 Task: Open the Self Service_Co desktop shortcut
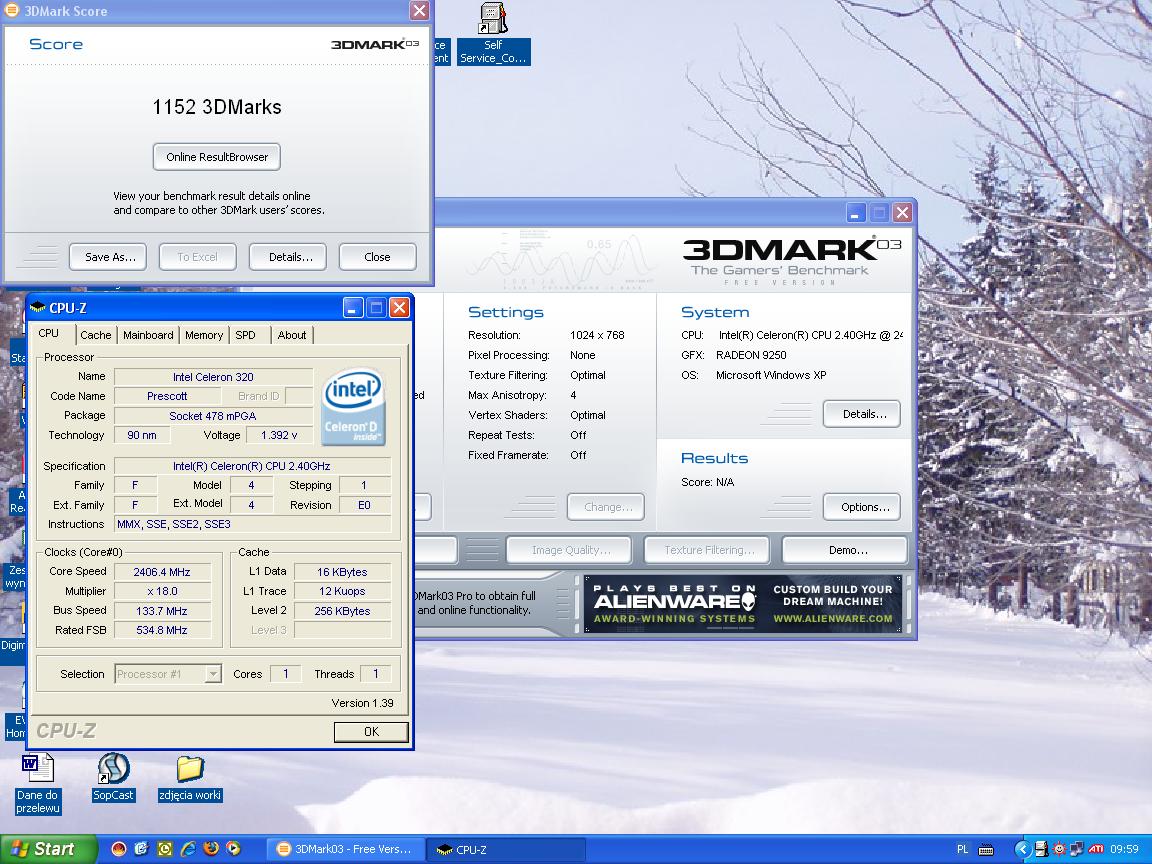coord(493,33)
